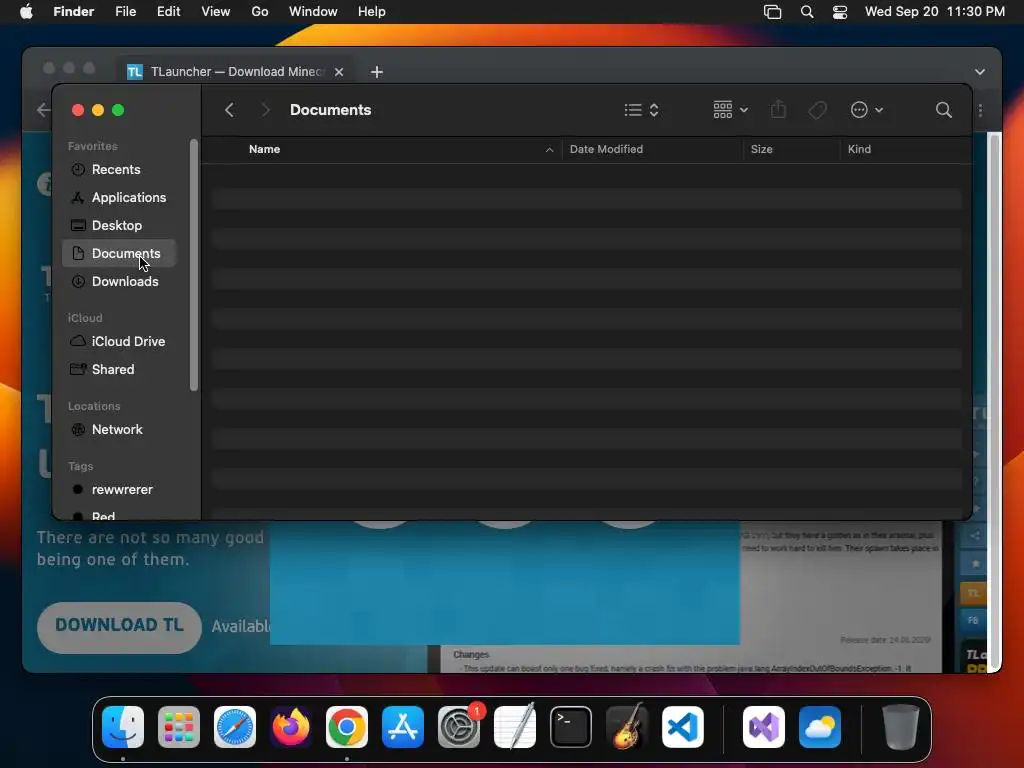Open the Help menu
Viewport: 1024px width, 768px height.
(372, 12)
